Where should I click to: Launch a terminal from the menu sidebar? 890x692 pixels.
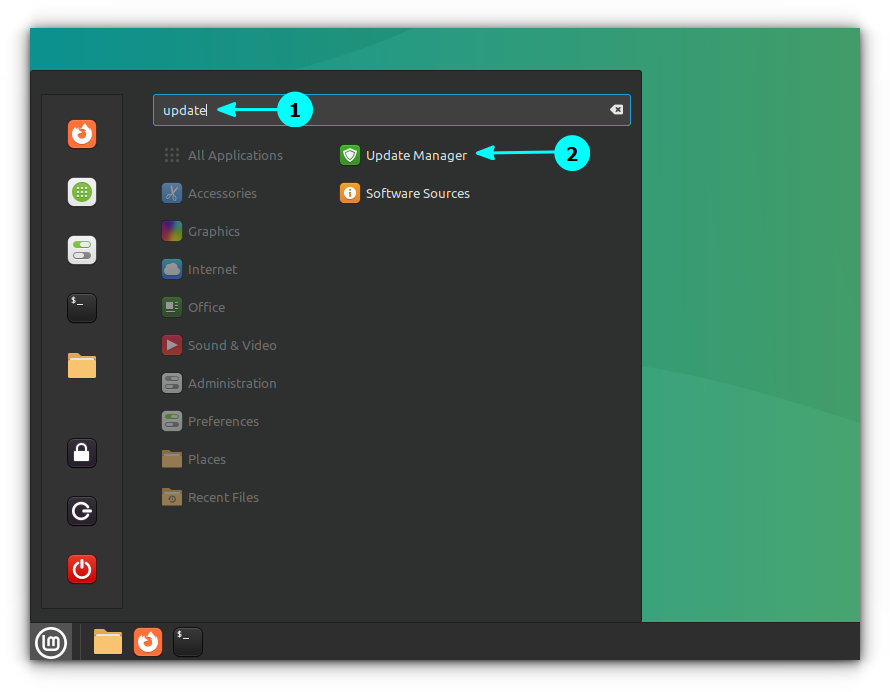[81, 308]
